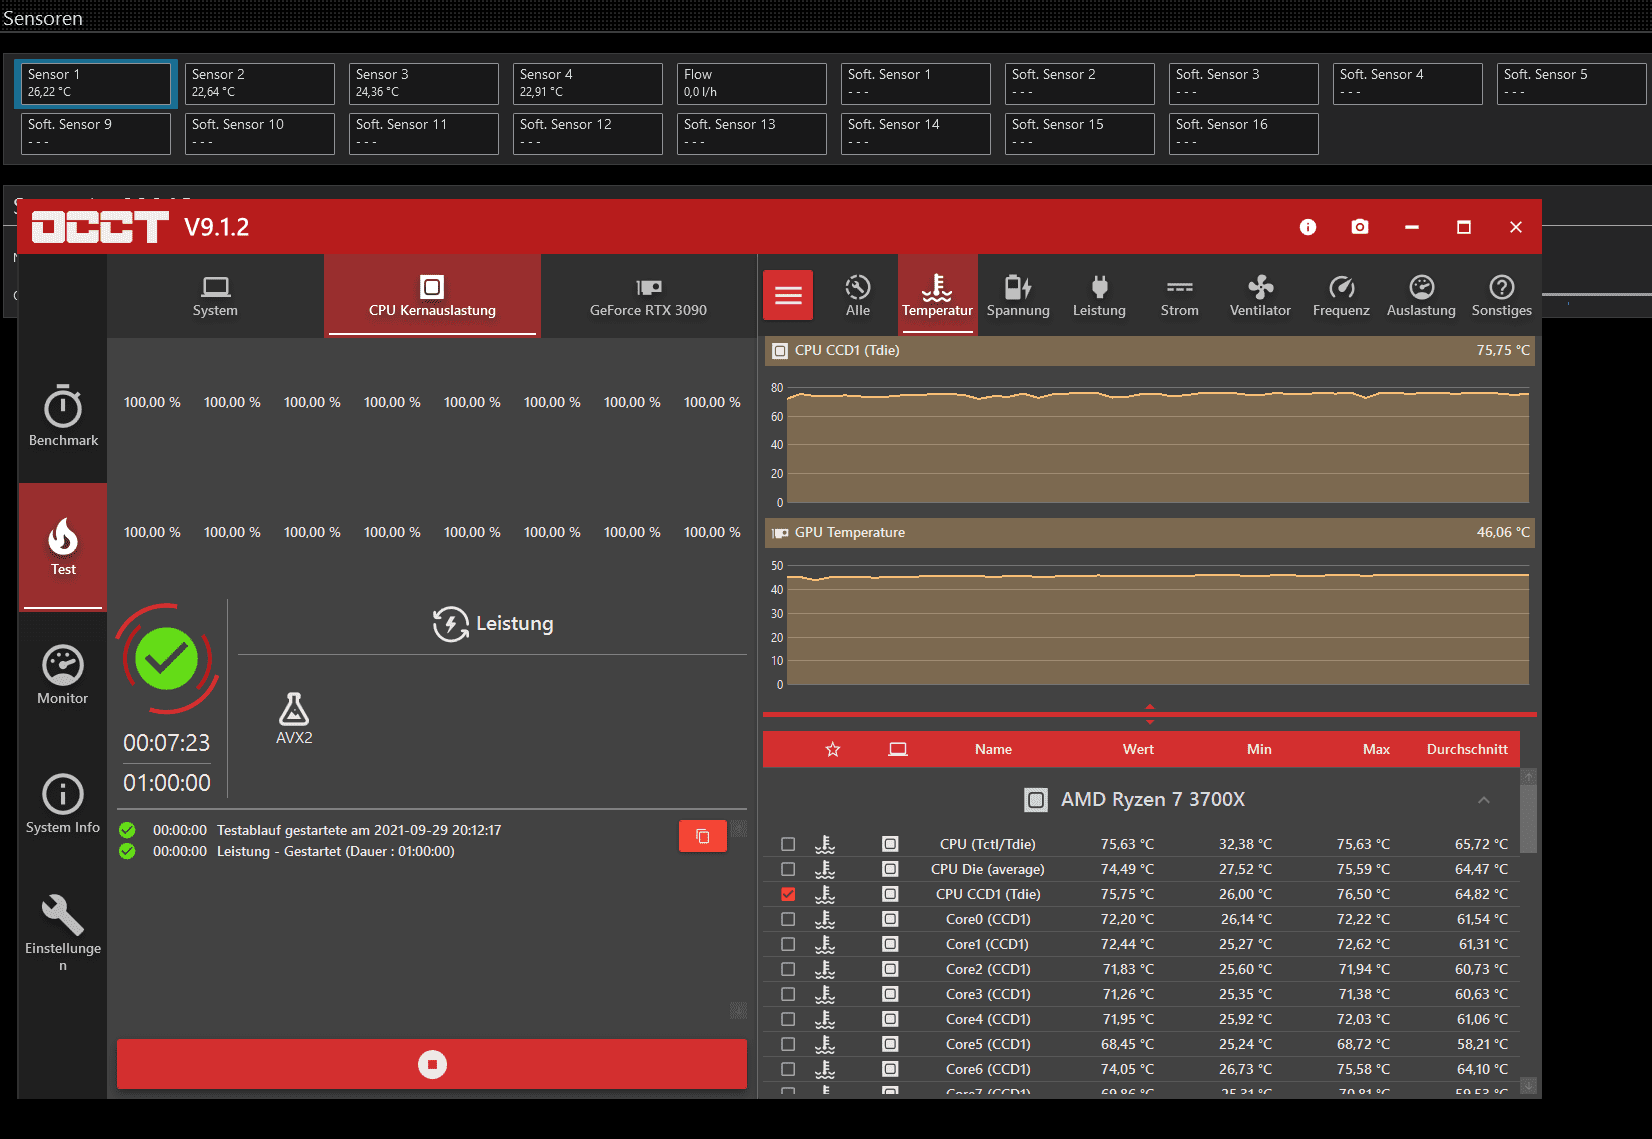Screen dimensions: 1652x1139
Task: Click the sensor table vertical scrollbar
Action: (x=1528, y=820)
